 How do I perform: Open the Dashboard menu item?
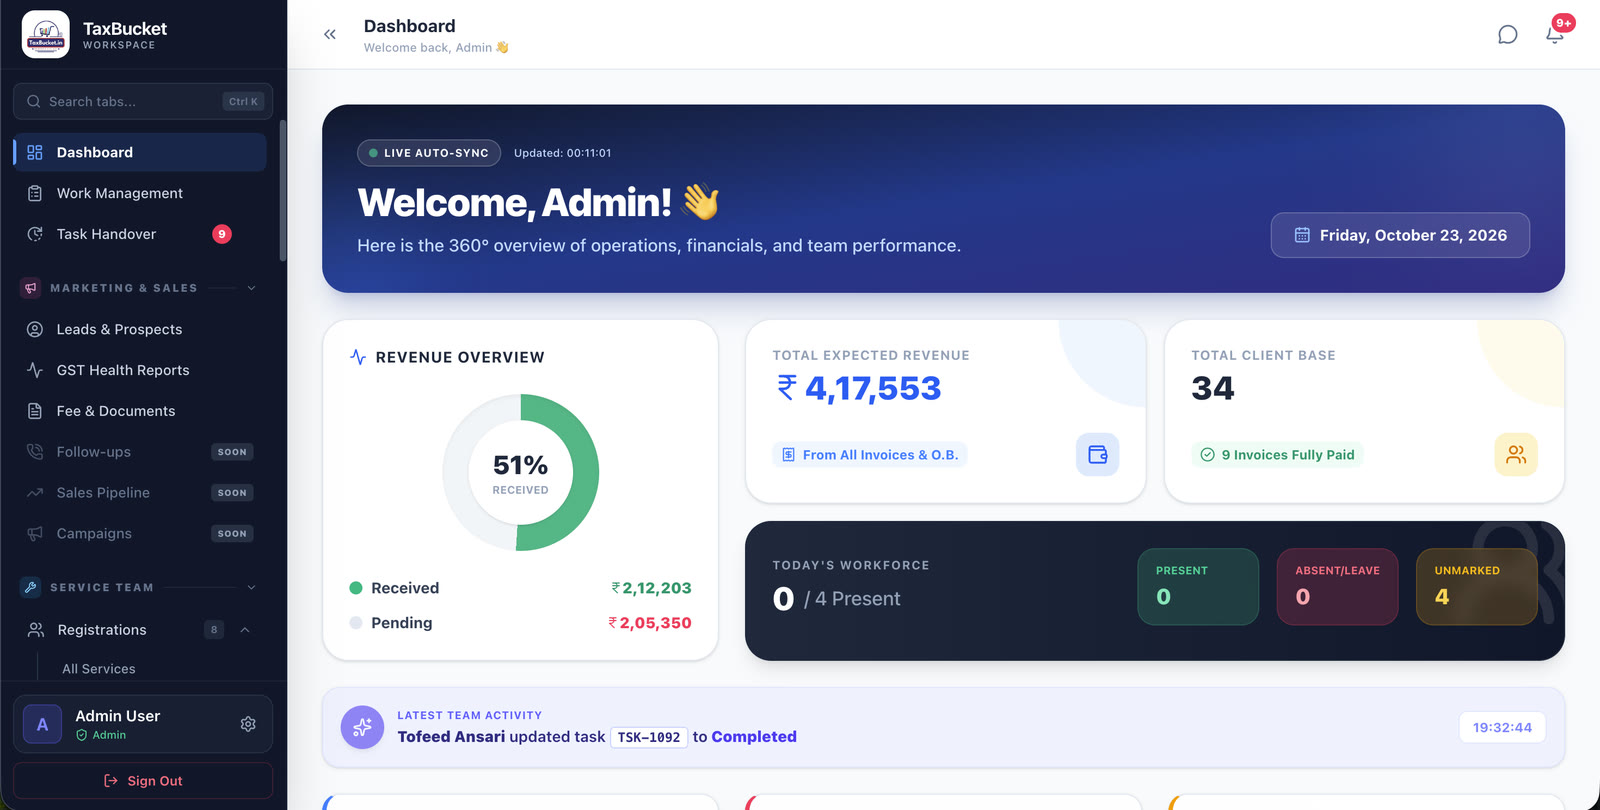(140, 152)
